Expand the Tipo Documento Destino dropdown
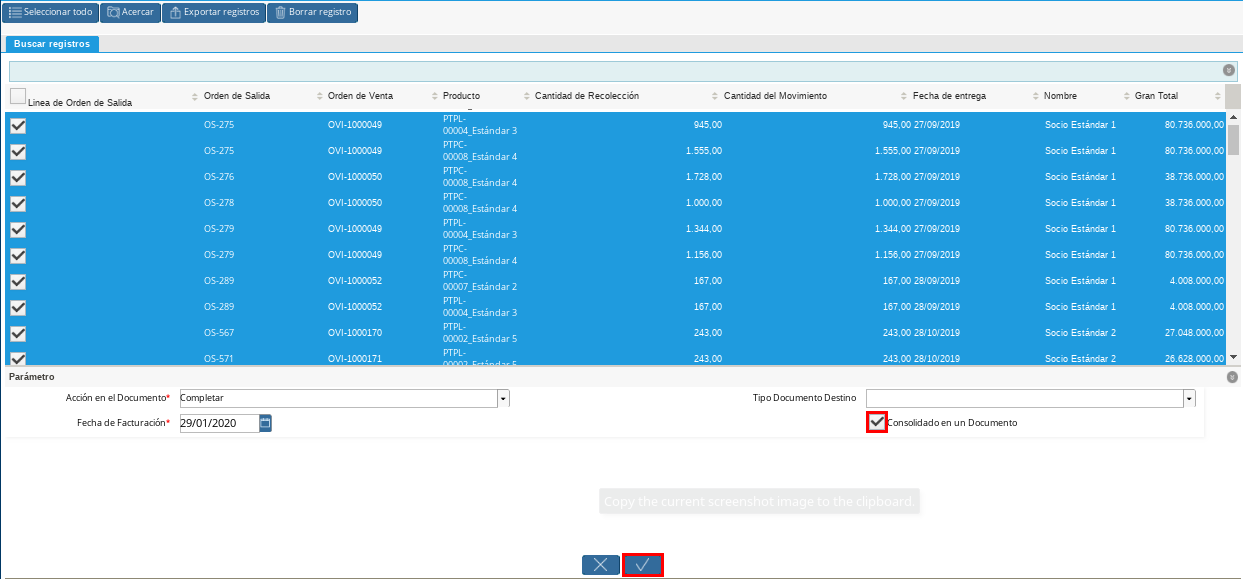The image size is (1243, 579). 1189,398
